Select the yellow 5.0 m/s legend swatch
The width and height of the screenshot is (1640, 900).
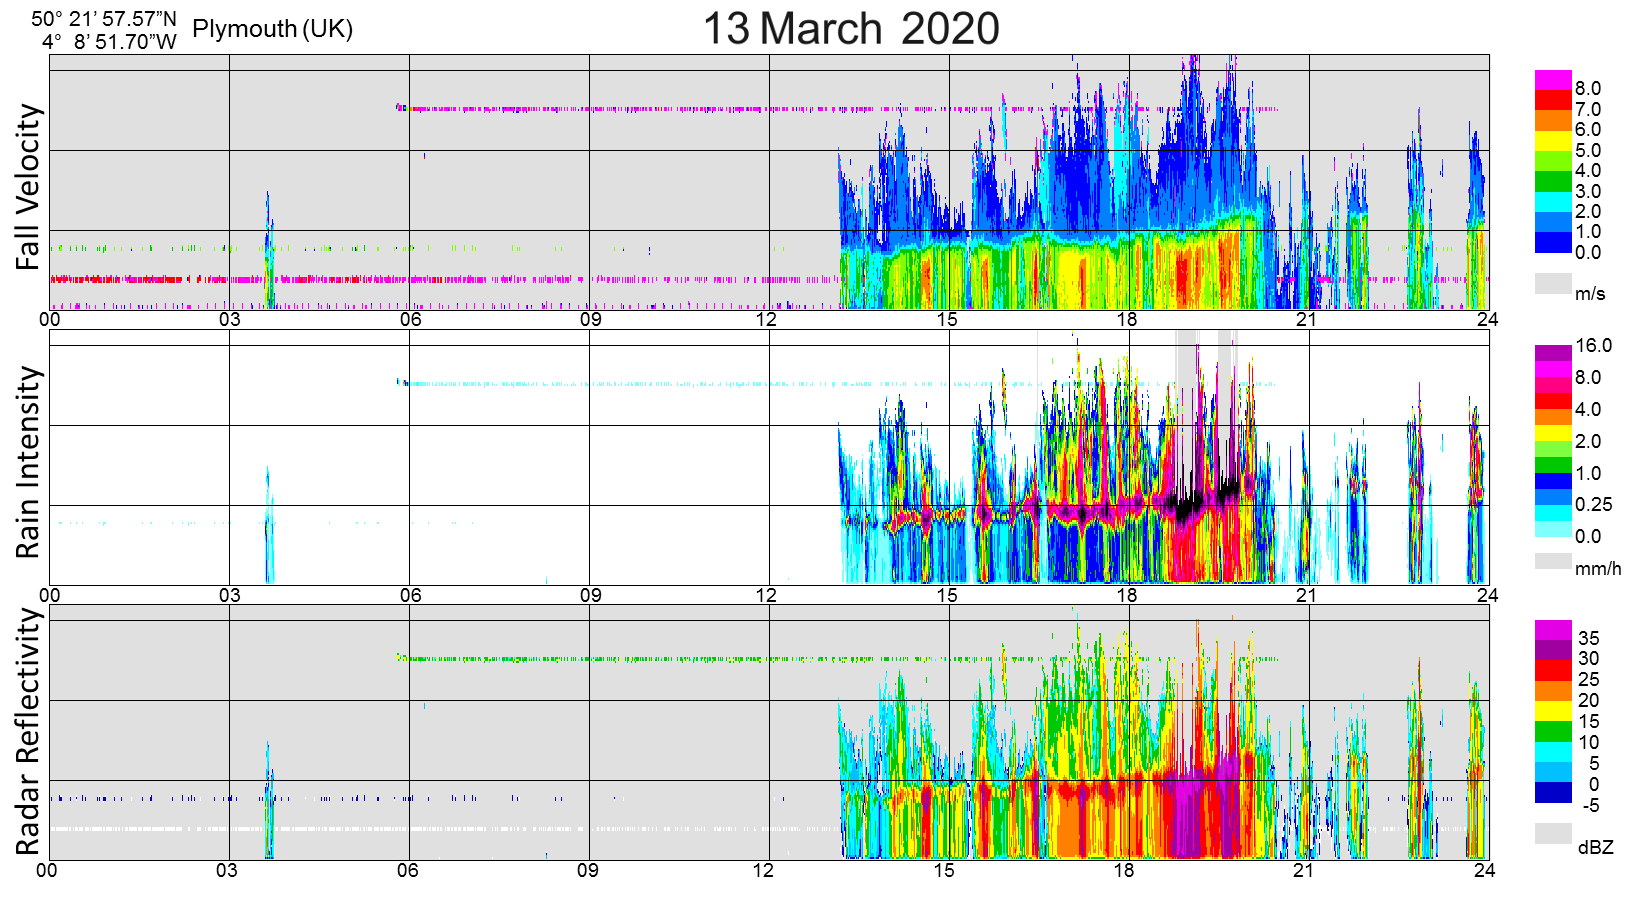coord(1553,141)
